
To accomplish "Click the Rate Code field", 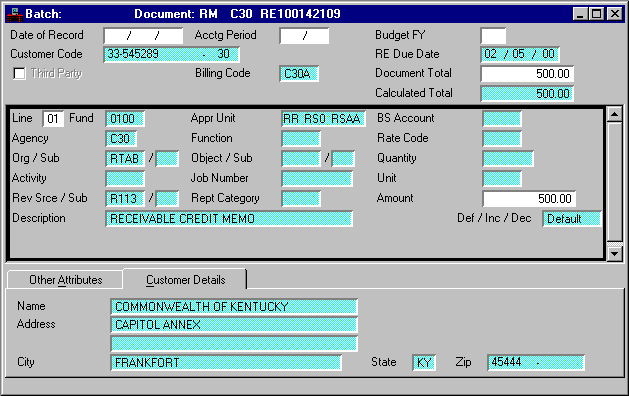I will coord(502,139).
